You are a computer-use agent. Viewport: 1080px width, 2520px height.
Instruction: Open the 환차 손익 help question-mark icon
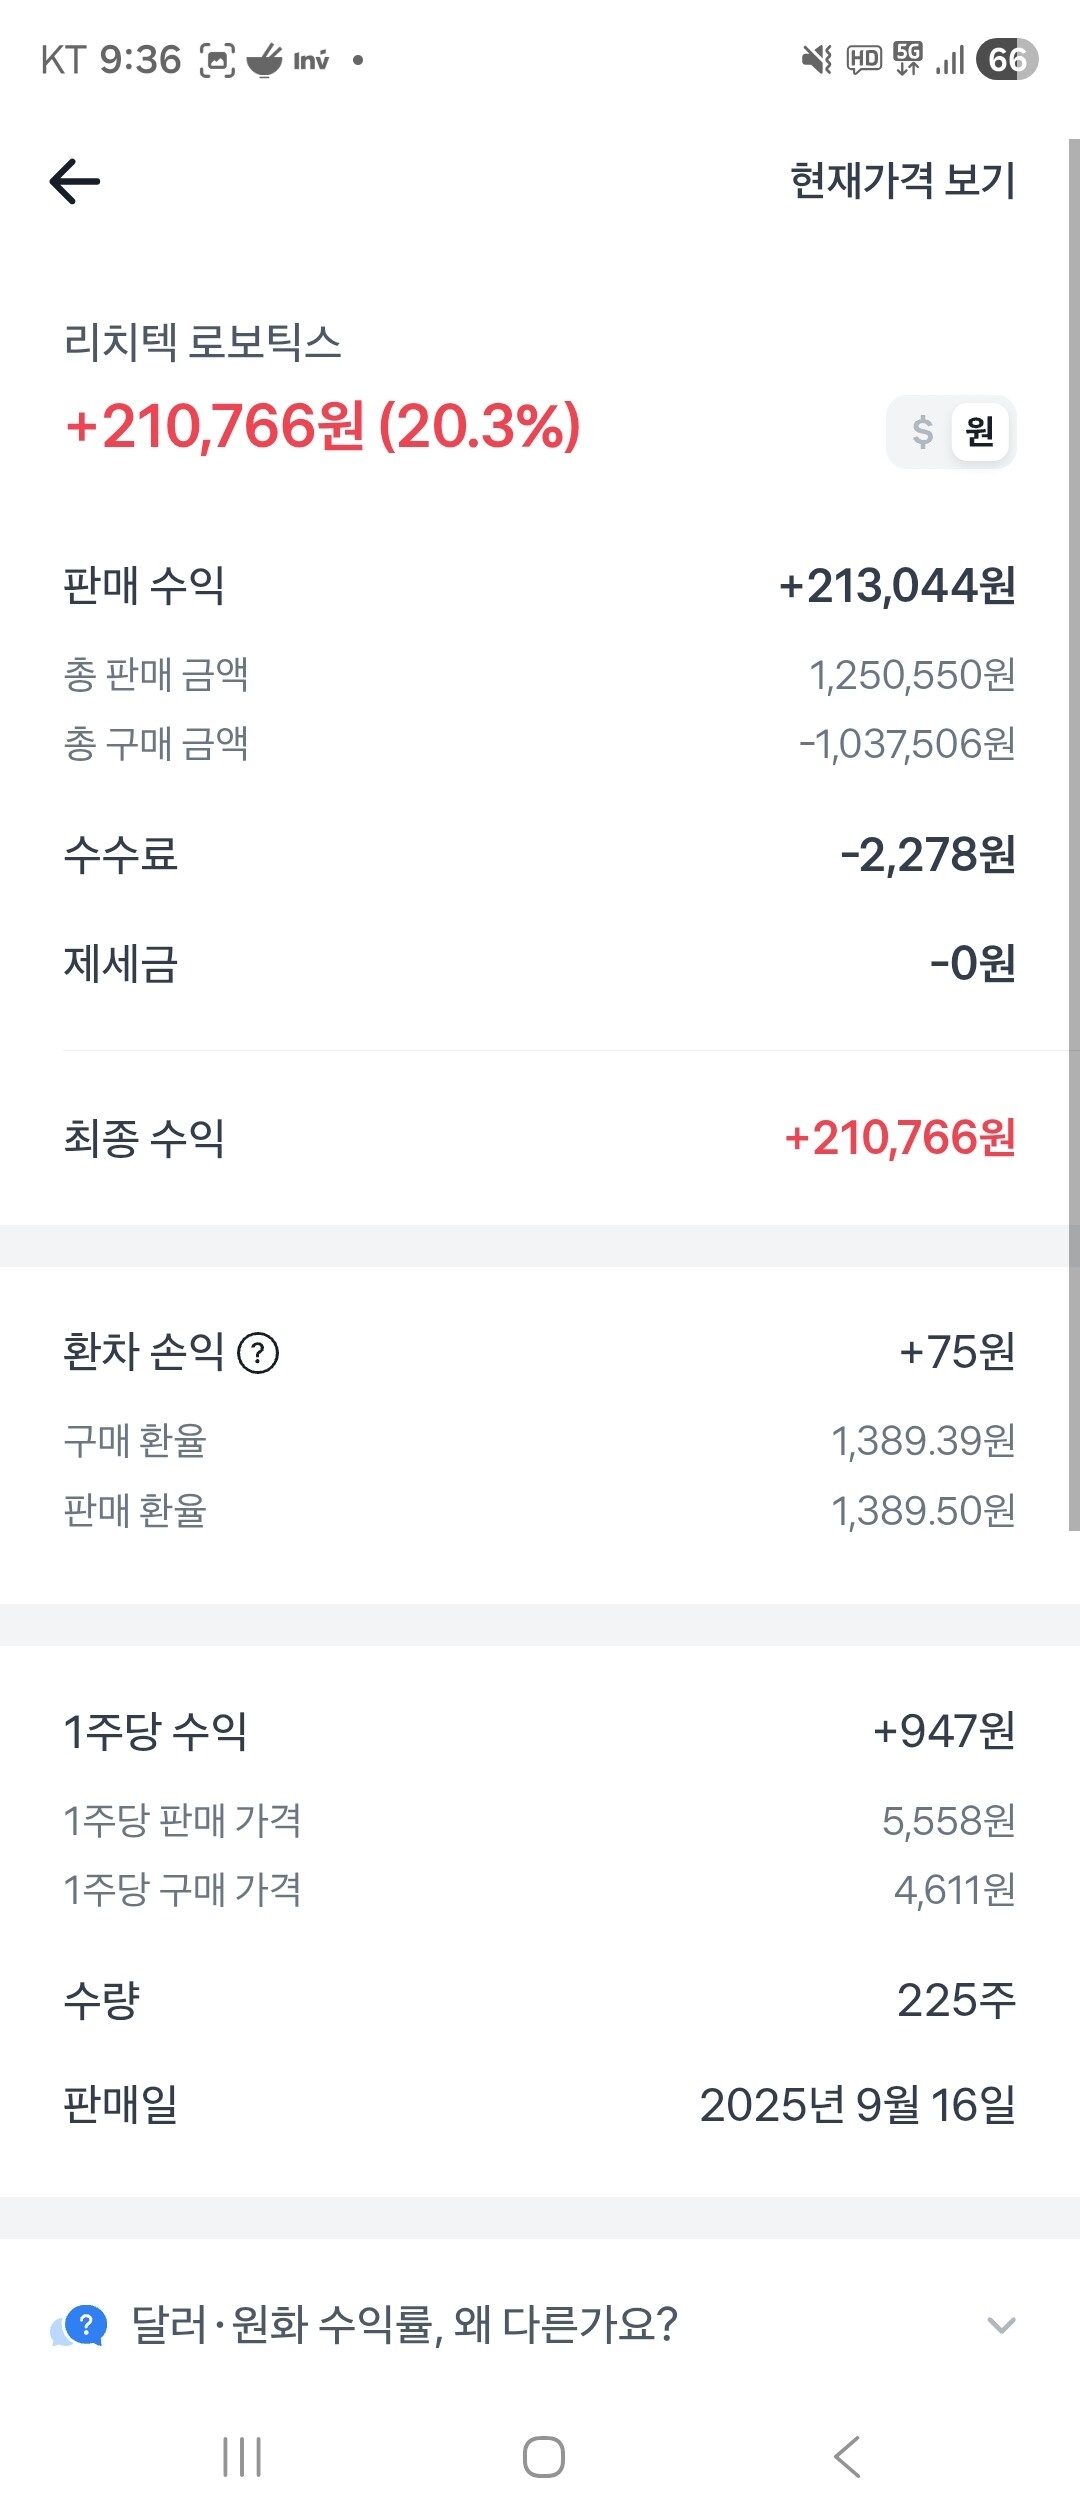coord(258,1353)
